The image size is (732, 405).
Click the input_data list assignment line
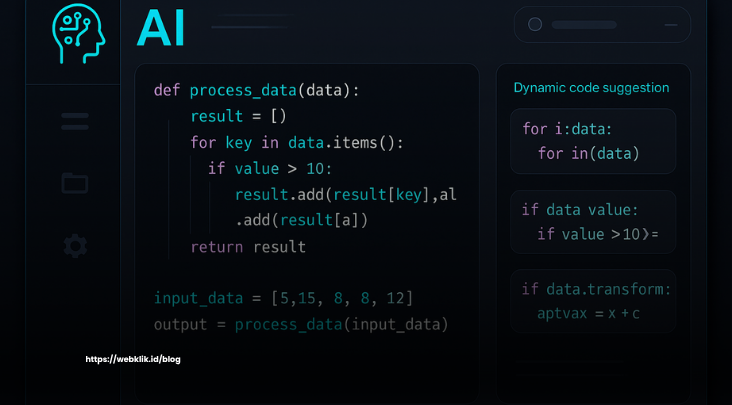pos(283,298)
